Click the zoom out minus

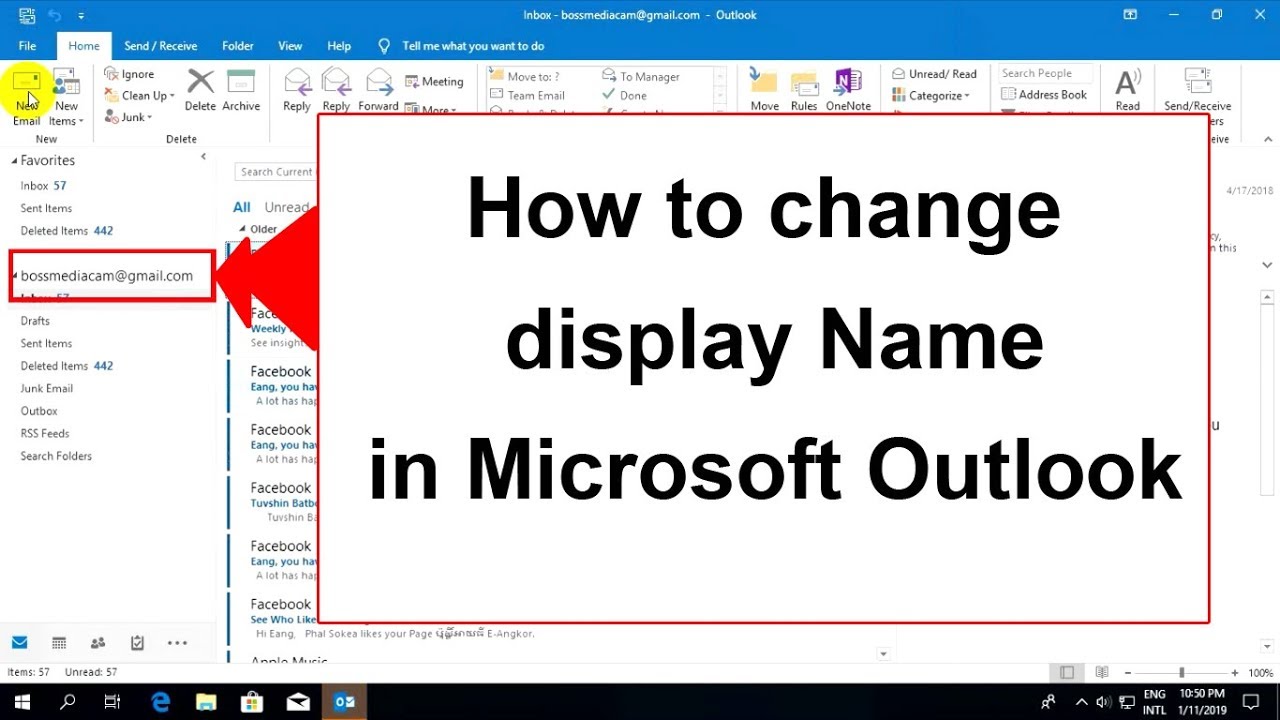click(1127, 673)
